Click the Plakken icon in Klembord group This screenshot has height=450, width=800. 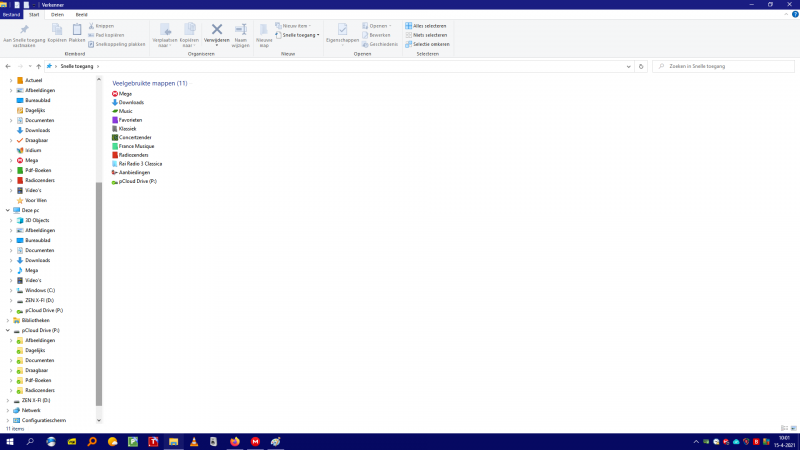pyautogui.click(x=77, y=31)
